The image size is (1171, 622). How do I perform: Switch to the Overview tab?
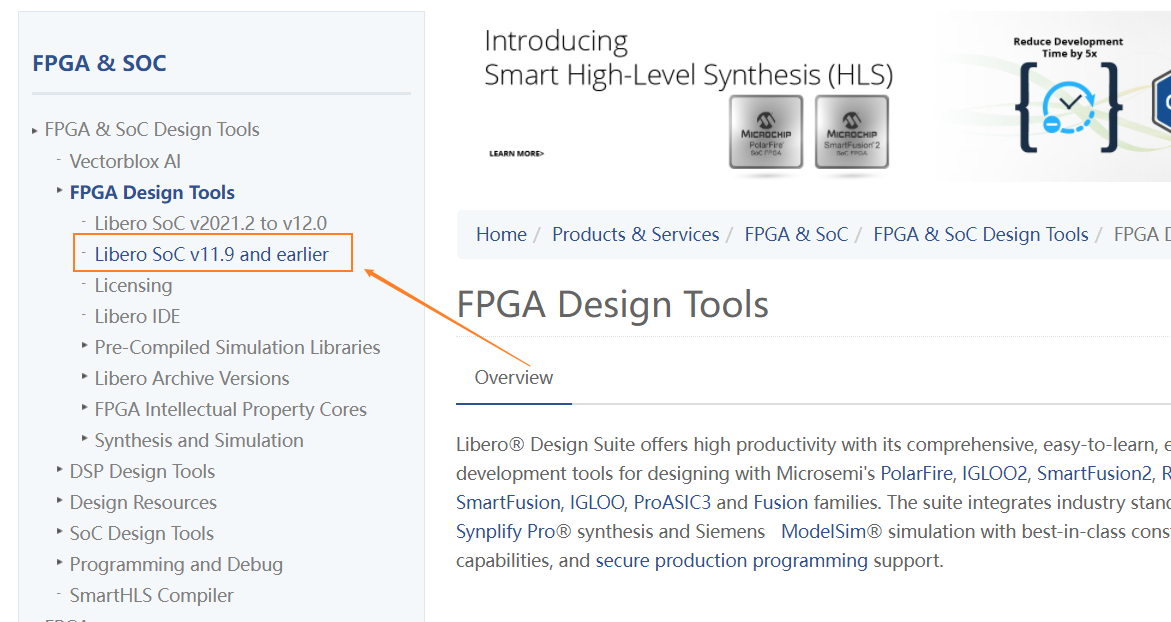(x=514, y=378)
